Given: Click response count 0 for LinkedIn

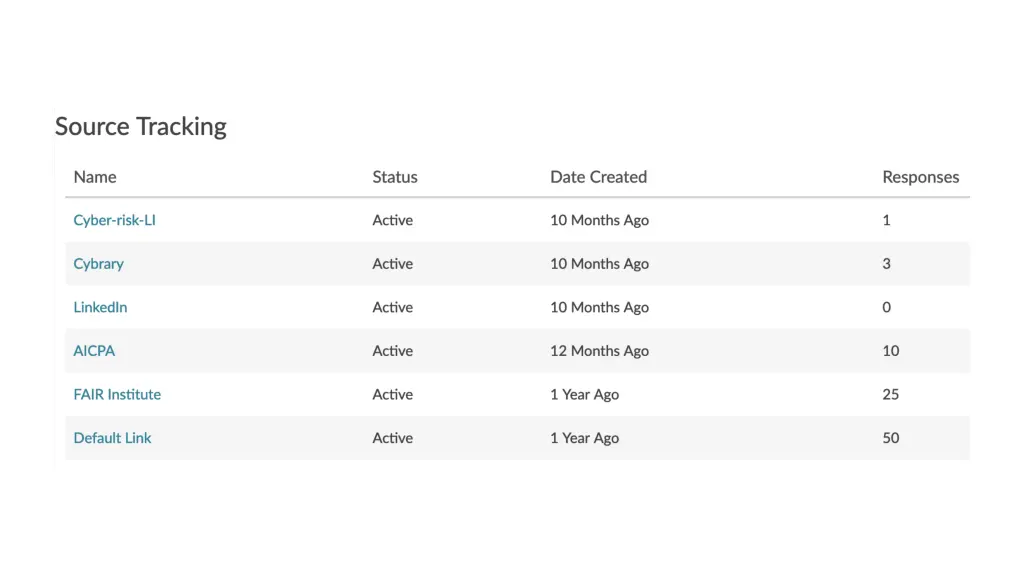Looking at the screenshot, I should 886,307.
